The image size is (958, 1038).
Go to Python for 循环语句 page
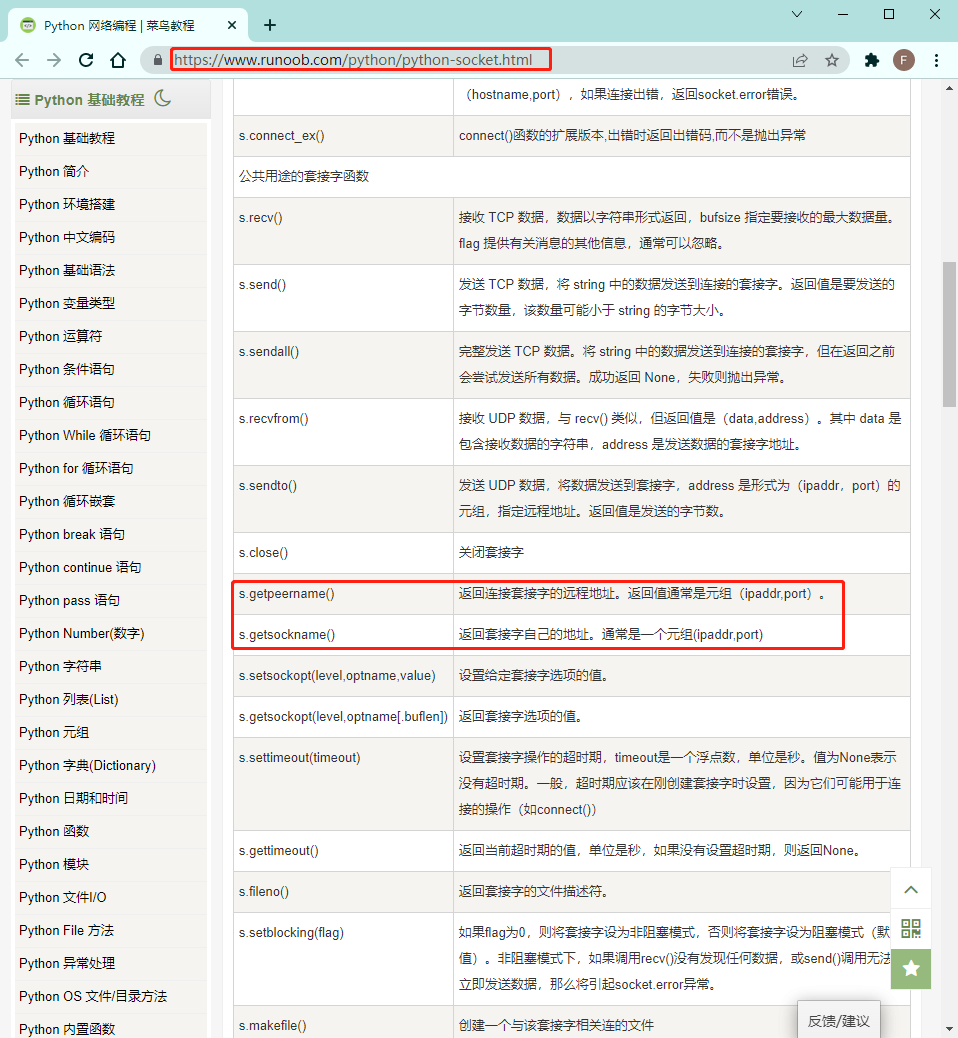click(x=76, y=469)
